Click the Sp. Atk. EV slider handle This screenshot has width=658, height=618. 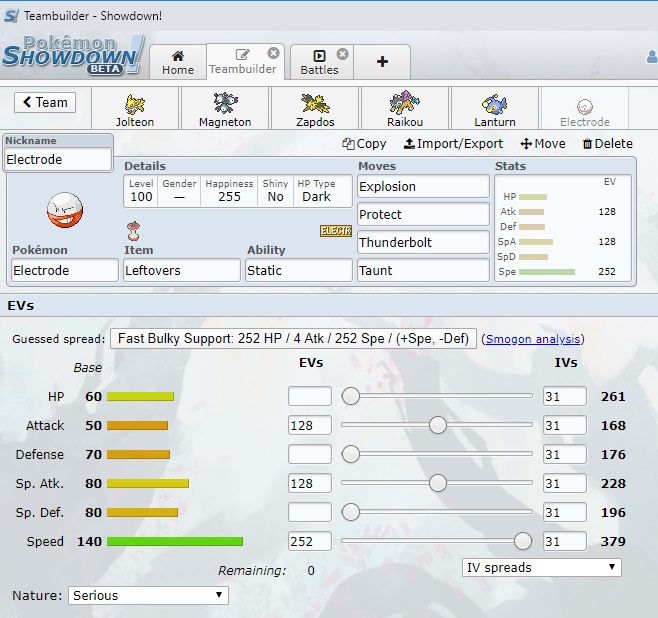tap(438, 483)
